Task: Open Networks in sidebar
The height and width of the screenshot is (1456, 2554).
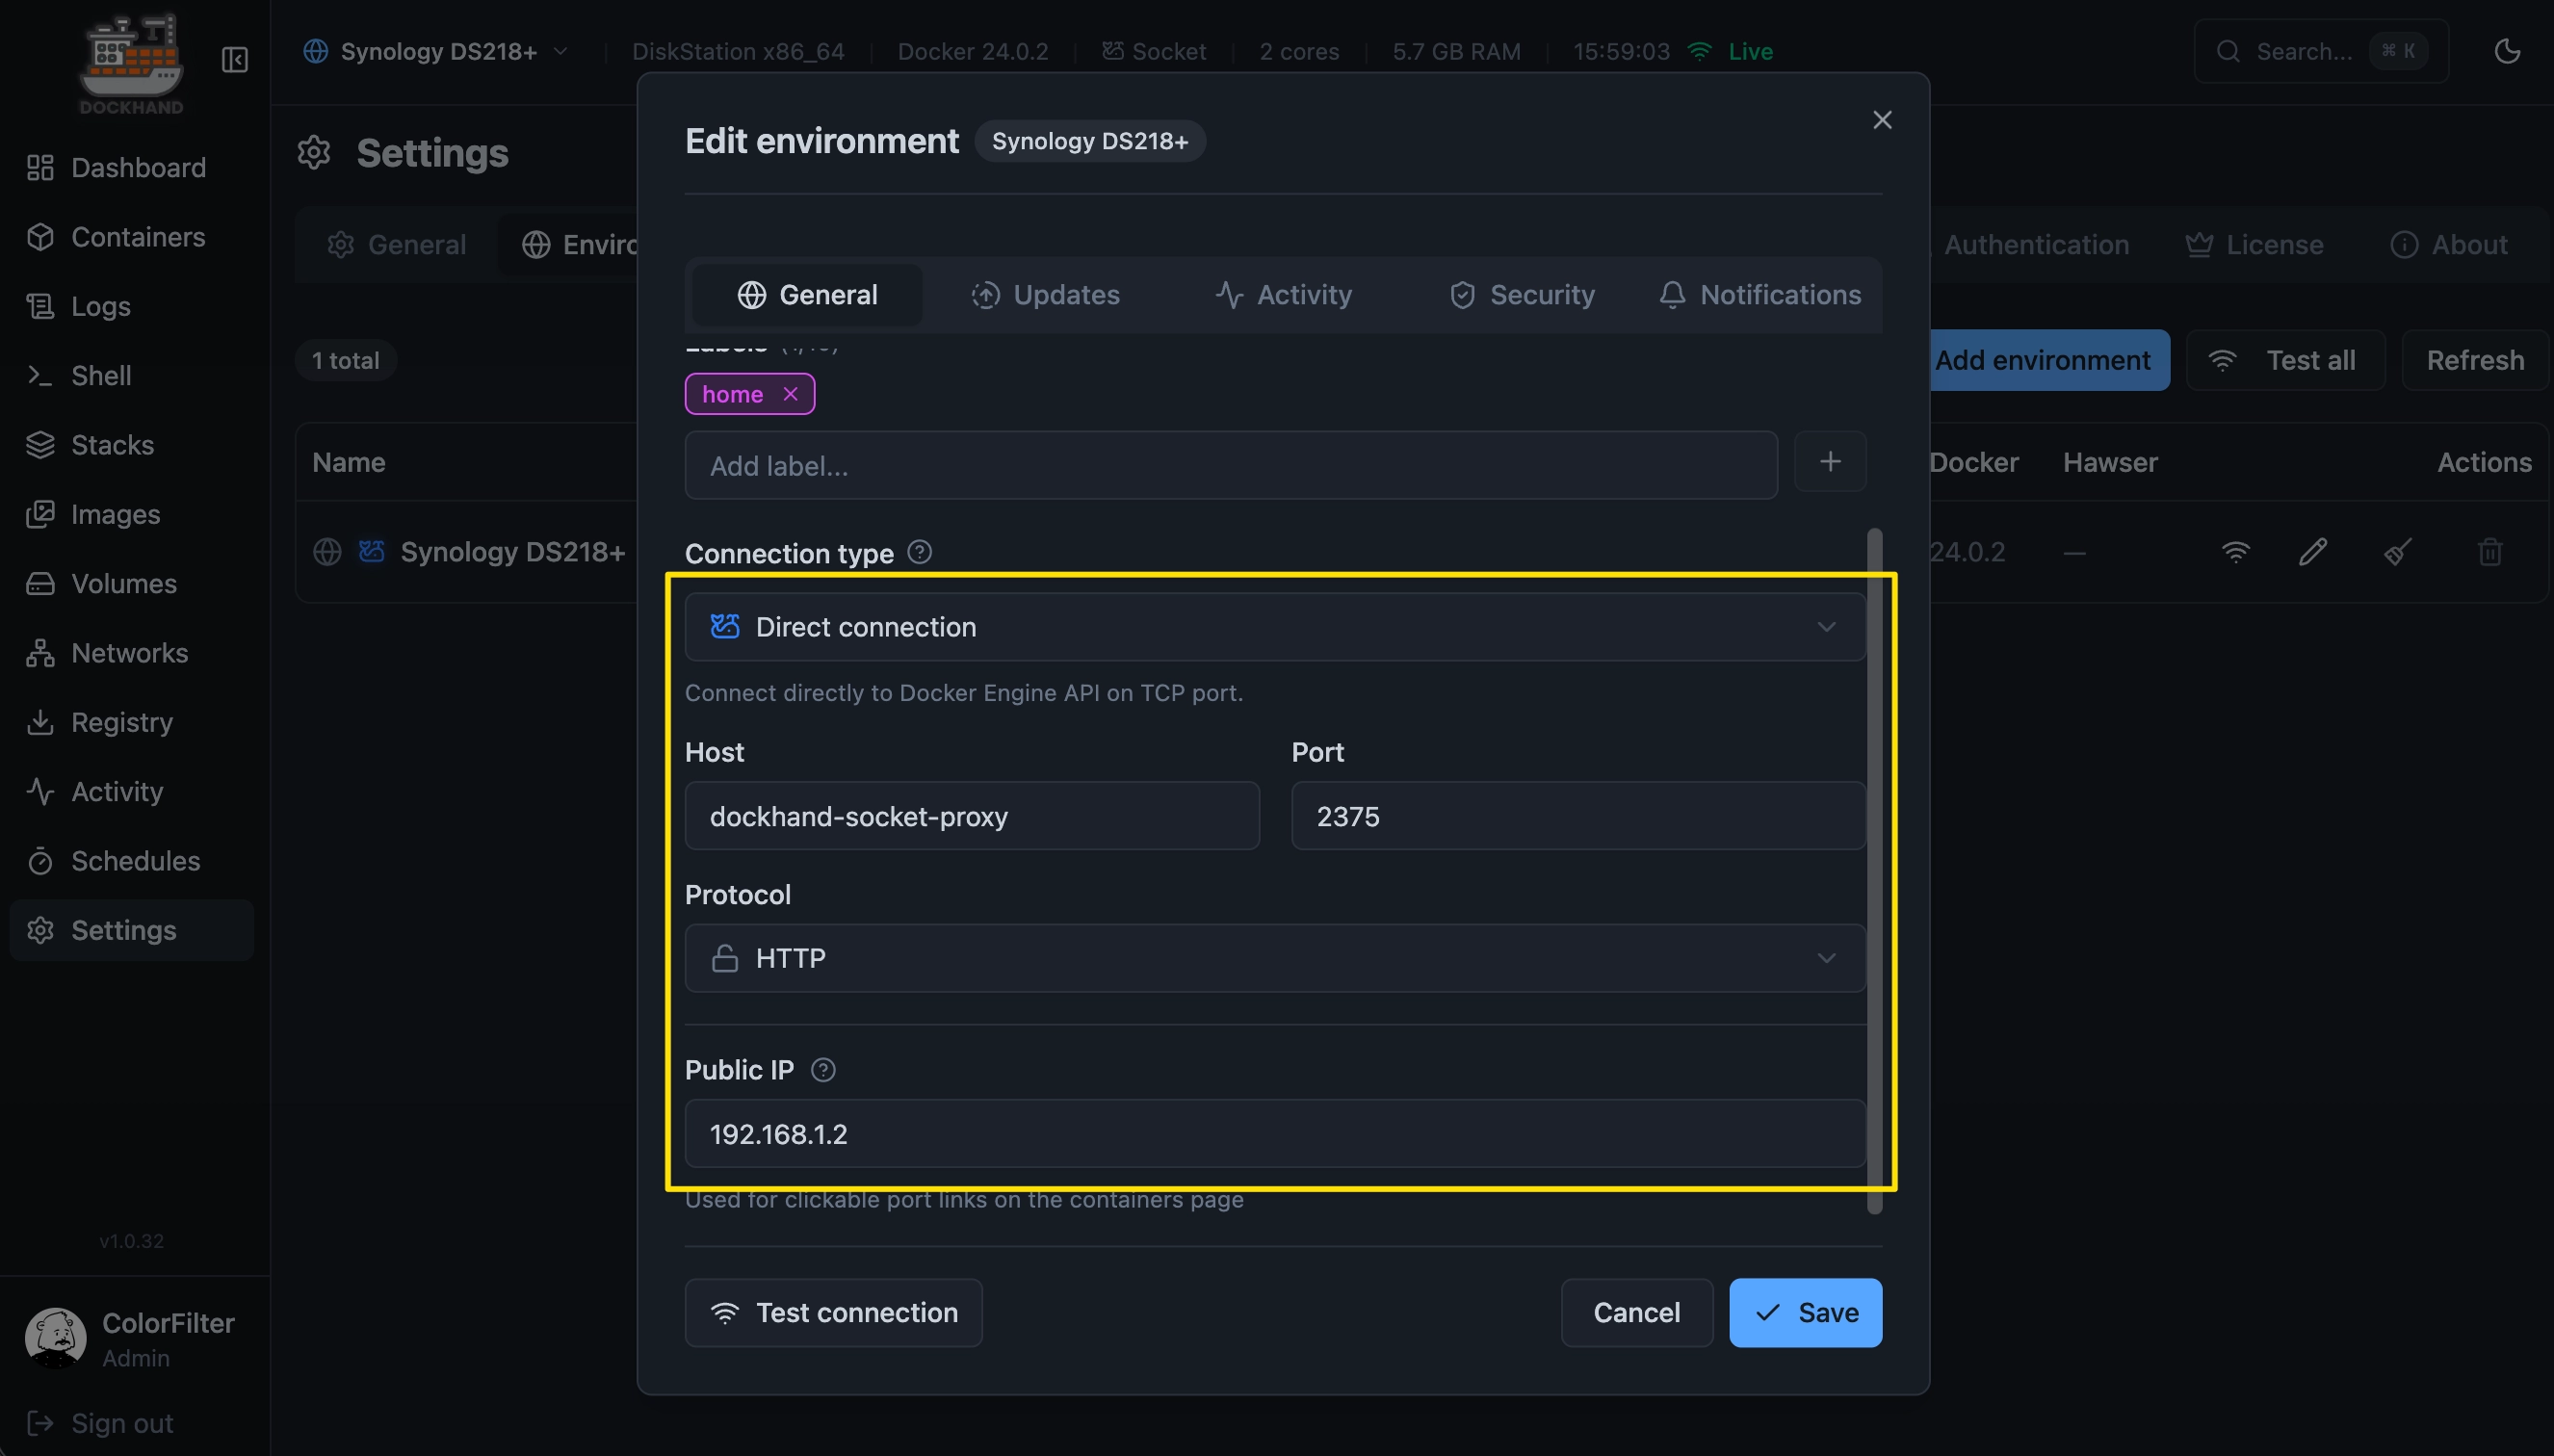Action: click(x=131, y=653)
